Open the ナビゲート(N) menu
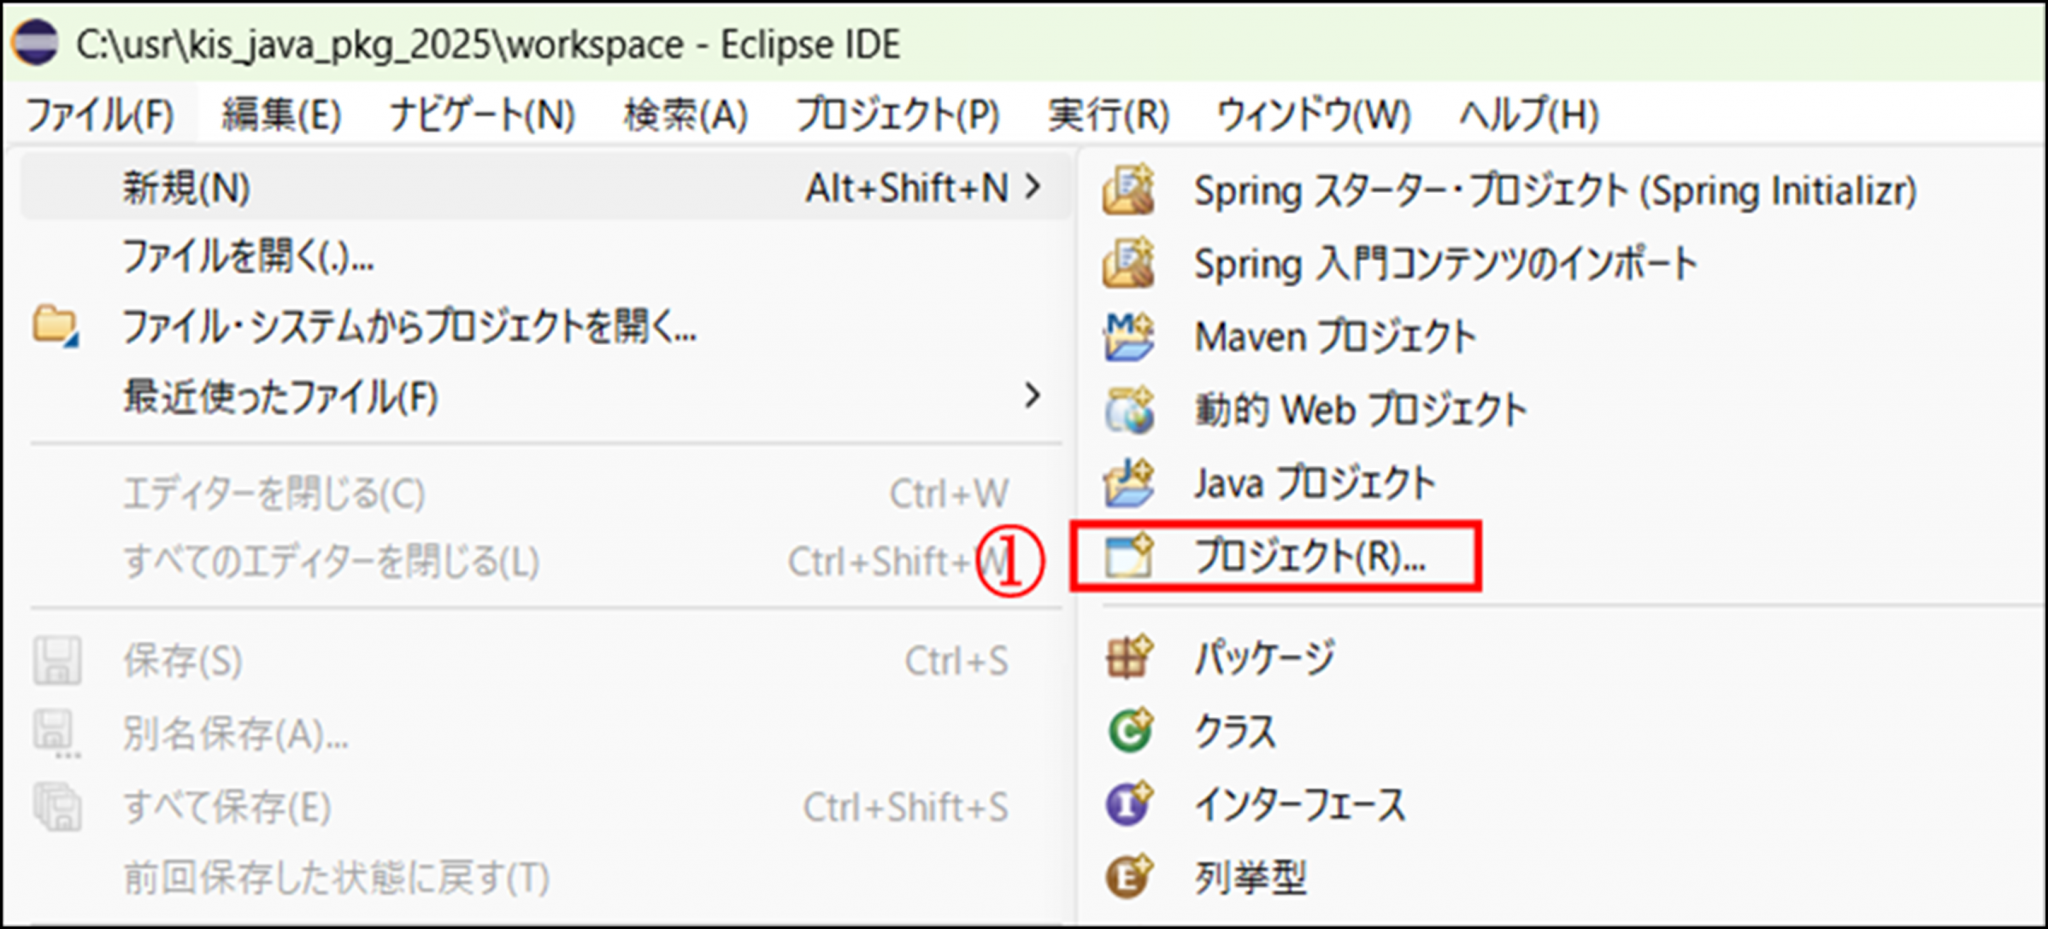 (x=482, y=115)
